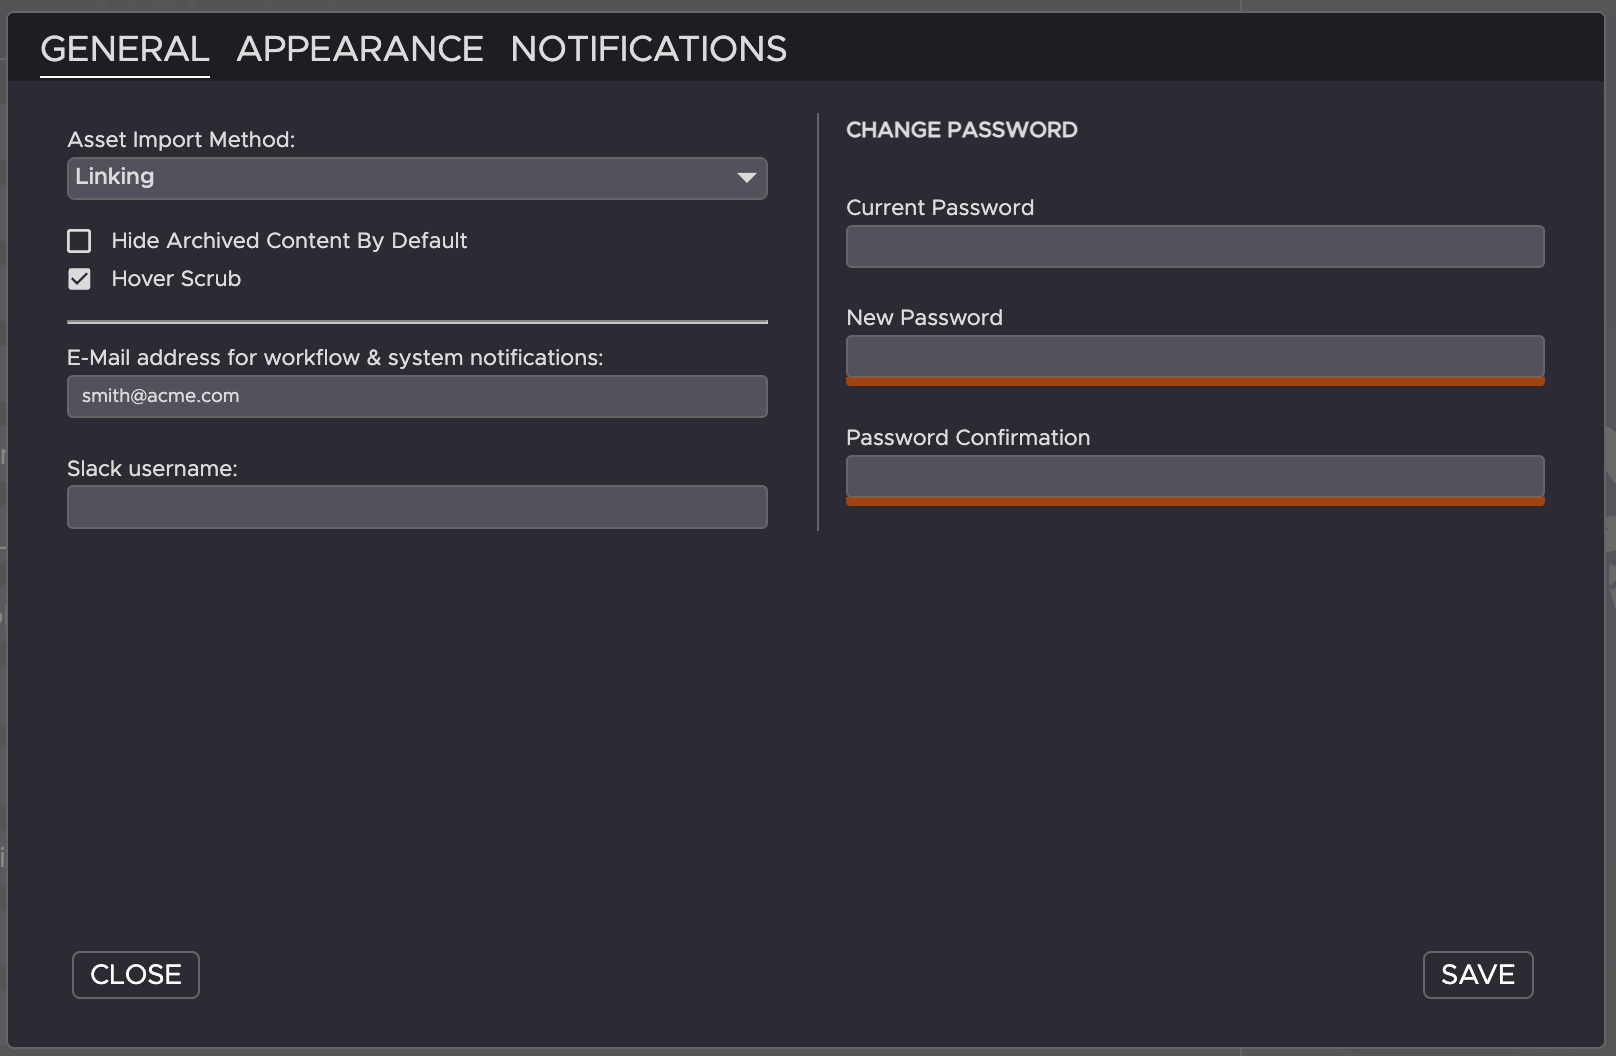Focus the Slack username input field
Screen dimensions: 1616x1056
(417, 507)
